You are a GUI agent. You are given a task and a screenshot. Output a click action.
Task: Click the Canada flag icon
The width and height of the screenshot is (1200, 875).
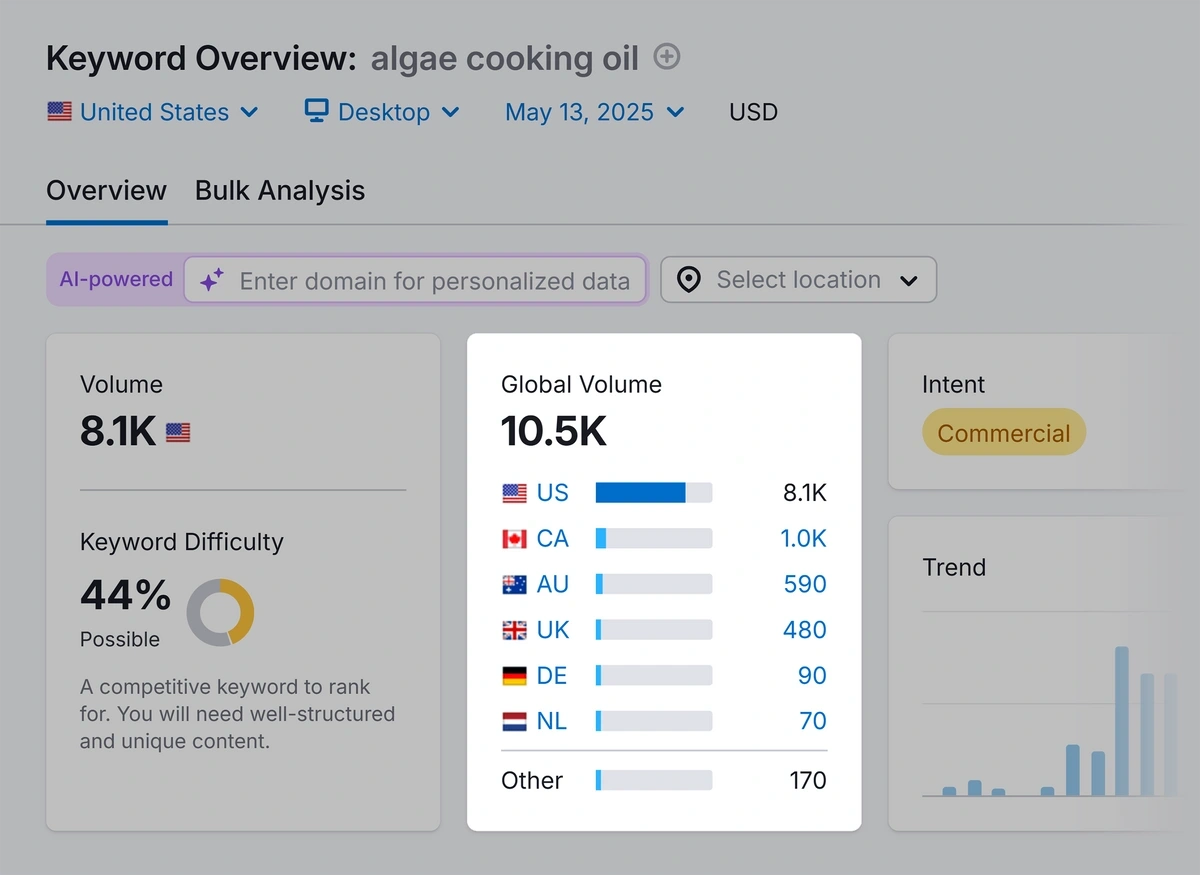pyautogui.click(x=514, y=539)
